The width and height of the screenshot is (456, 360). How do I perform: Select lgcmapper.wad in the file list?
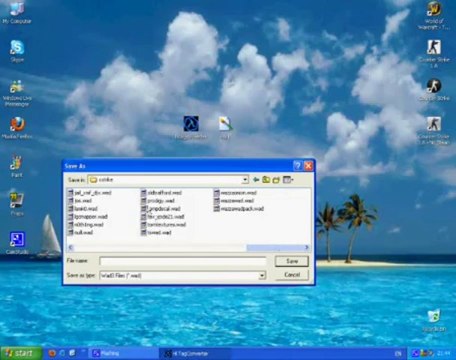(87, 217)
